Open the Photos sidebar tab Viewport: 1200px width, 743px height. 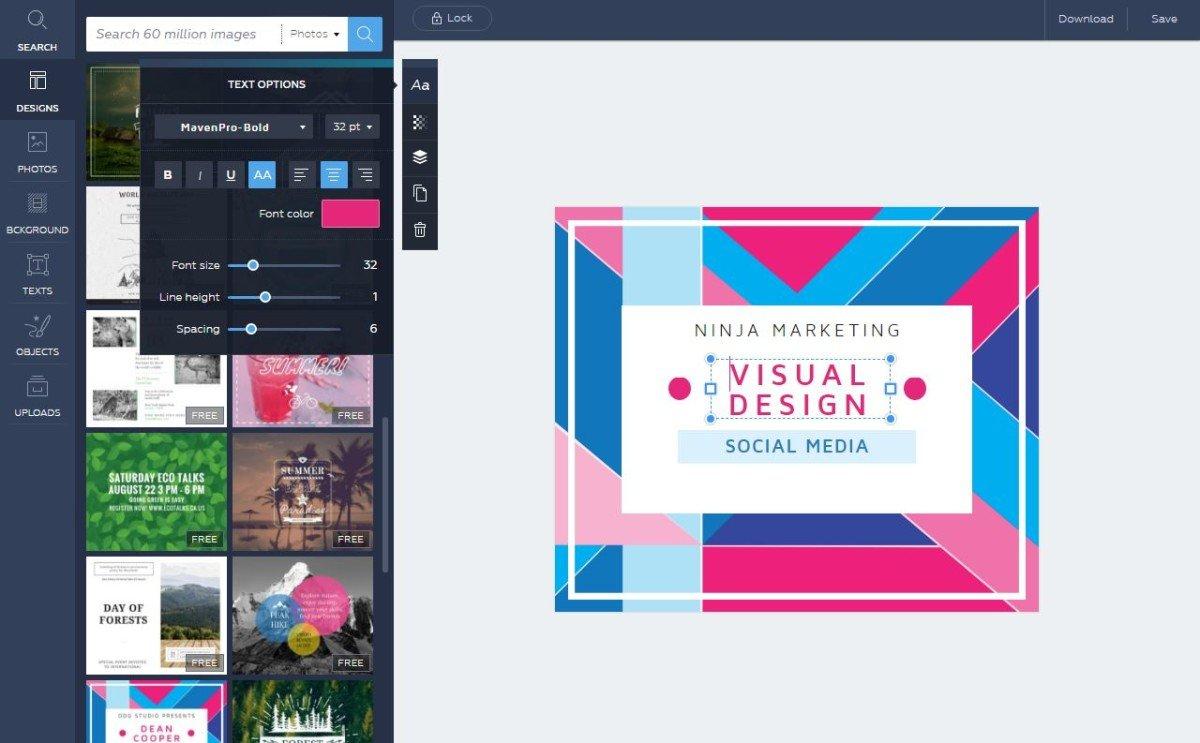tap(37, 152)
